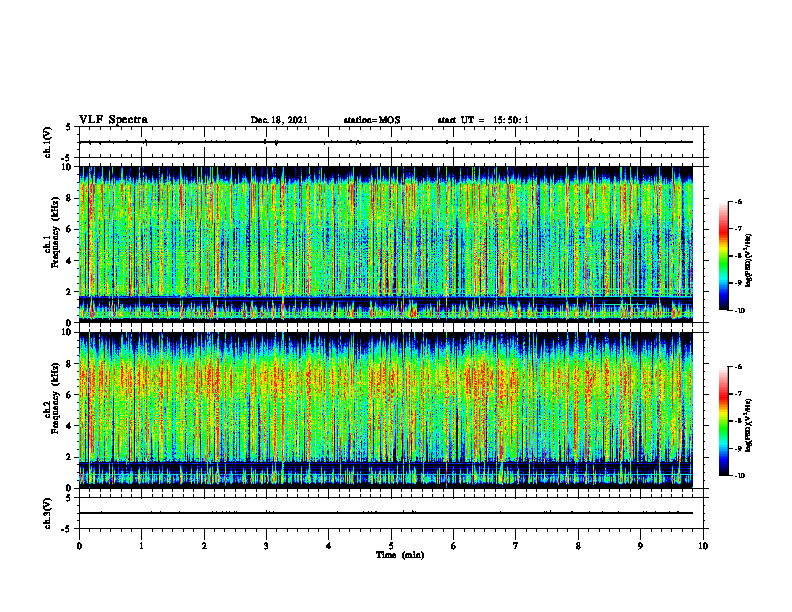The image size is (792, 612).
Task: Click the "2" kHz tick of ch.2 spectrogram
Action: tap(70, 457)
